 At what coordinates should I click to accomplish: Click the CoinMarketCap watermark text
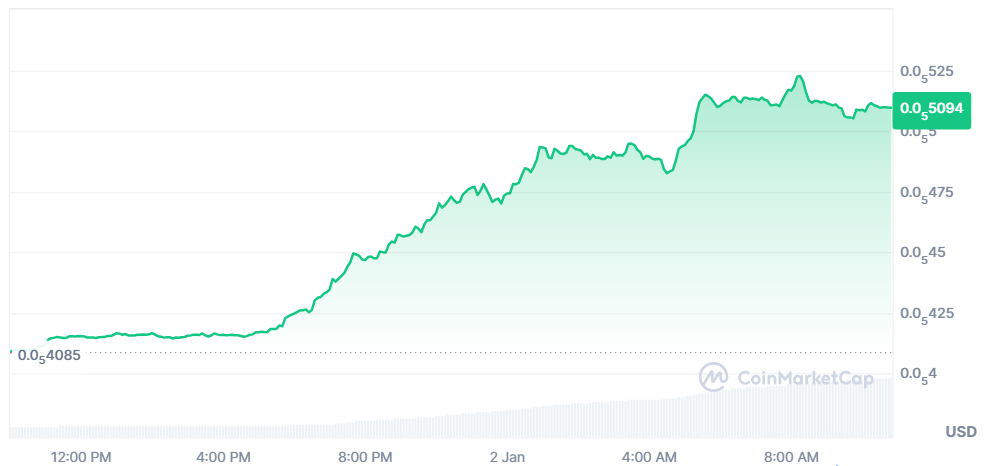coord(805,378)
